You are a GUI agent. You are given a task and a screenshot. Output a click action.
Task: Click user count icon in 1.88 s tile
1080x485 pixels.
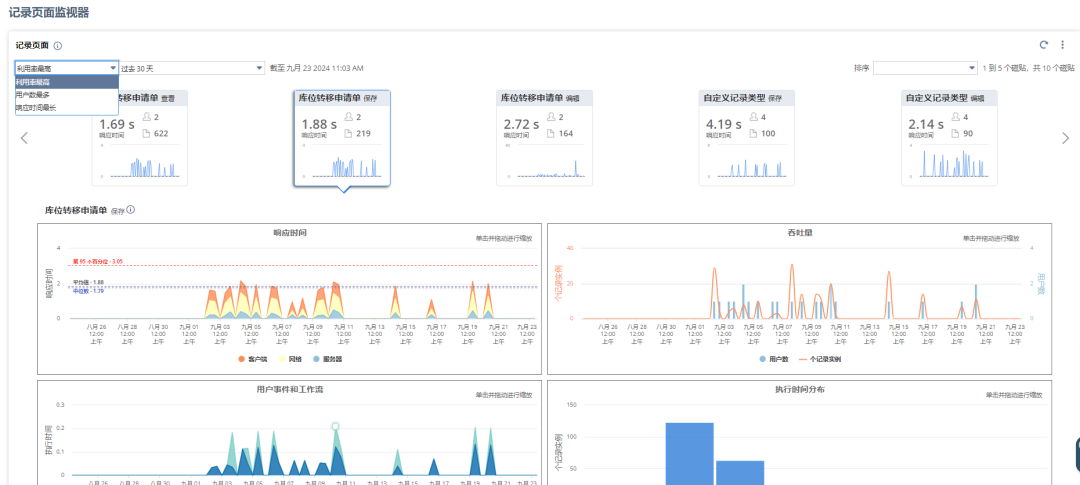349,117
